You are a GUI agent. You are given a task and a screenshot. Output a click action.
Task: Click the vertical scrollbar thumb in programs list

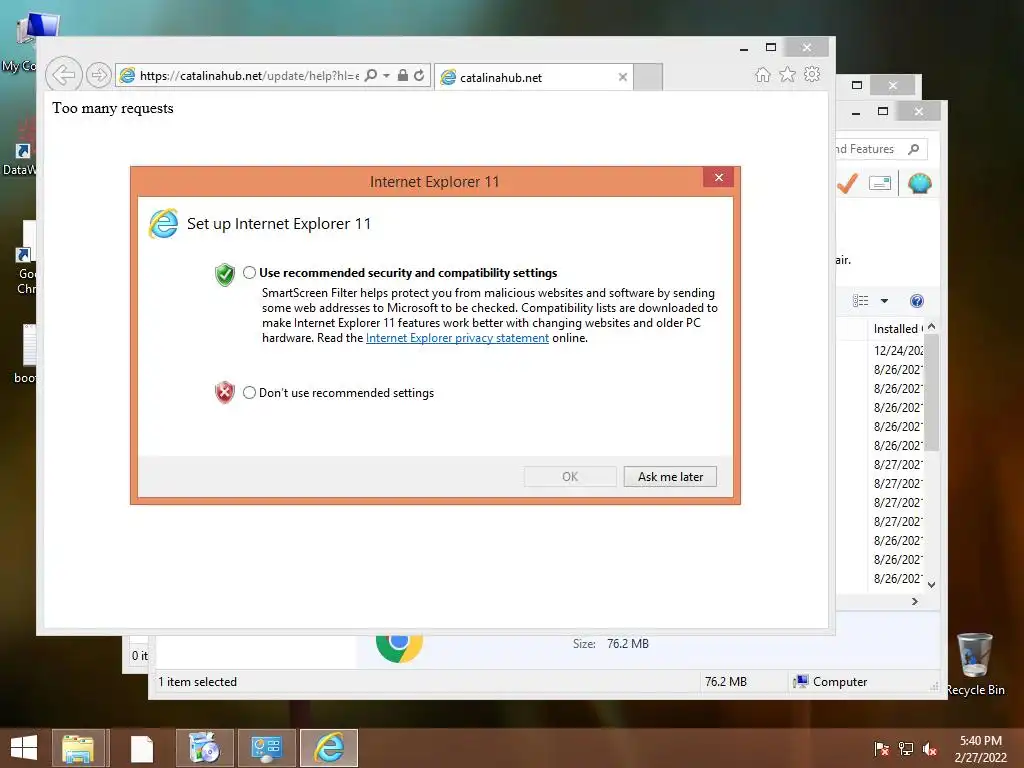tap(932, 392)
